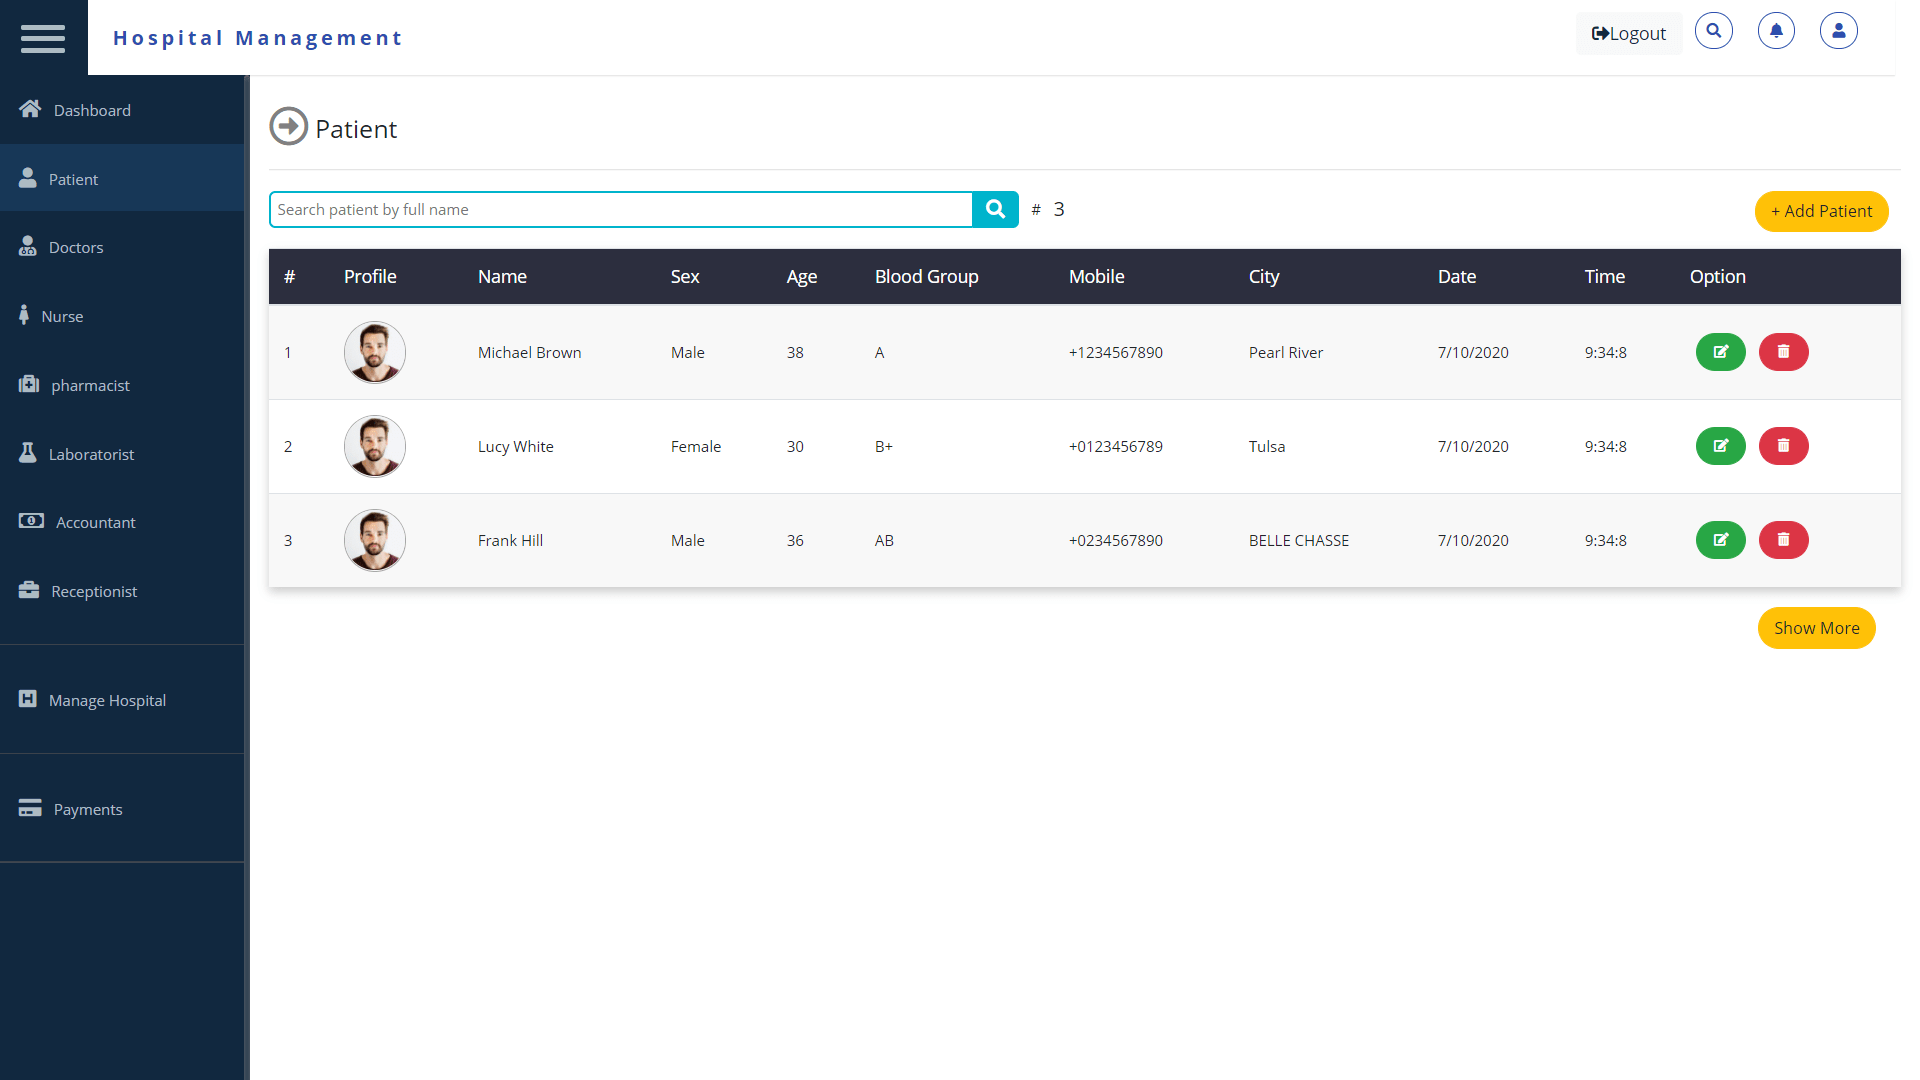Select Receptionist from the sidebar
1920x1080 pixels.
[x=94, y=591]
